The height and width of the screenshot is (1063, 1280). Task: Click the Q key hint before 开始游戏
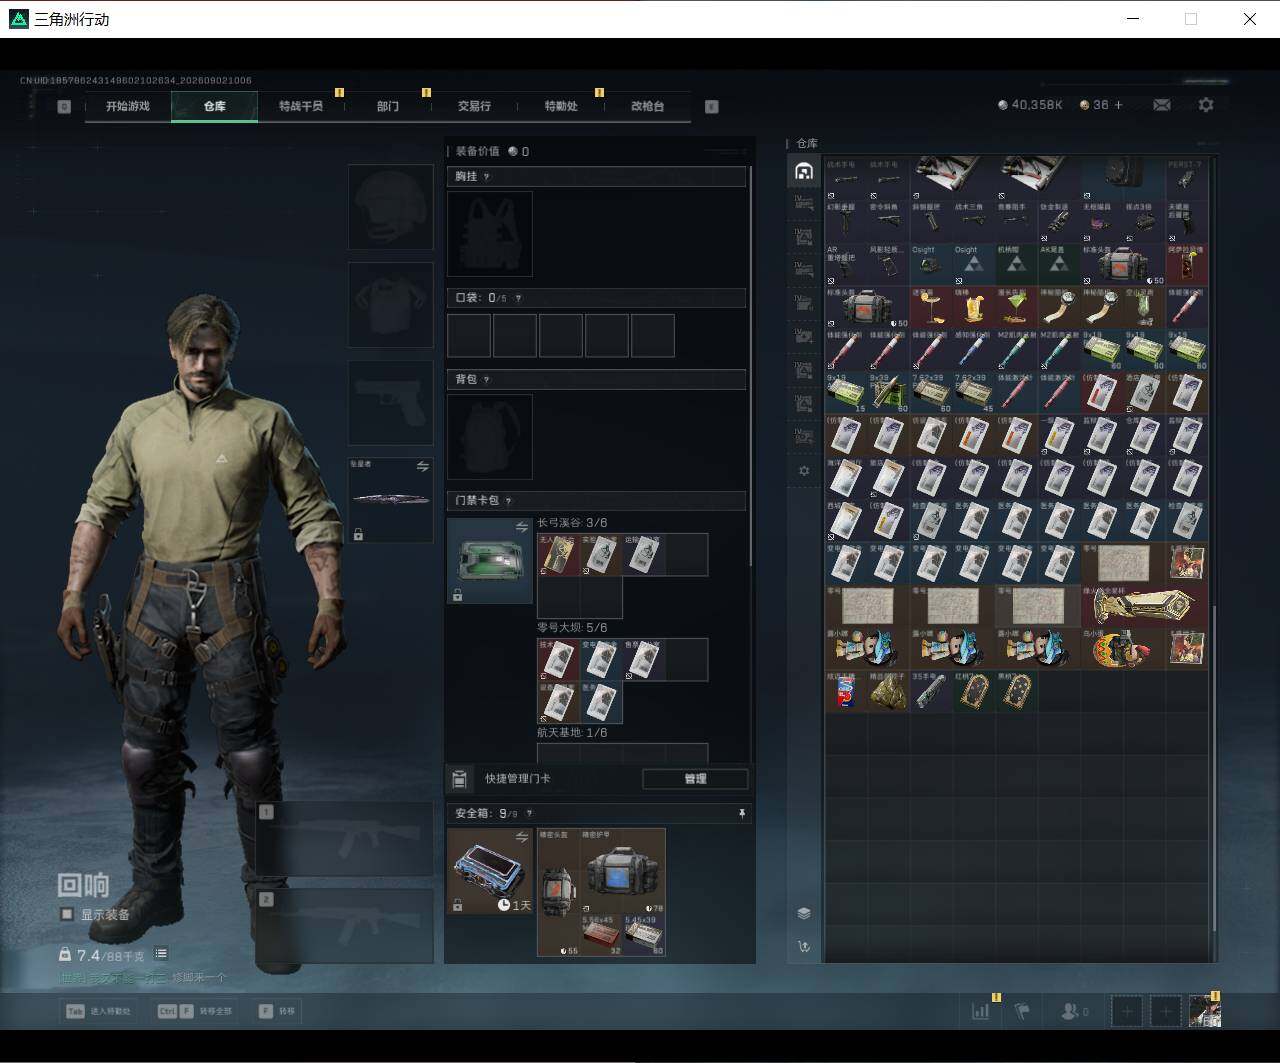point(64,106)
